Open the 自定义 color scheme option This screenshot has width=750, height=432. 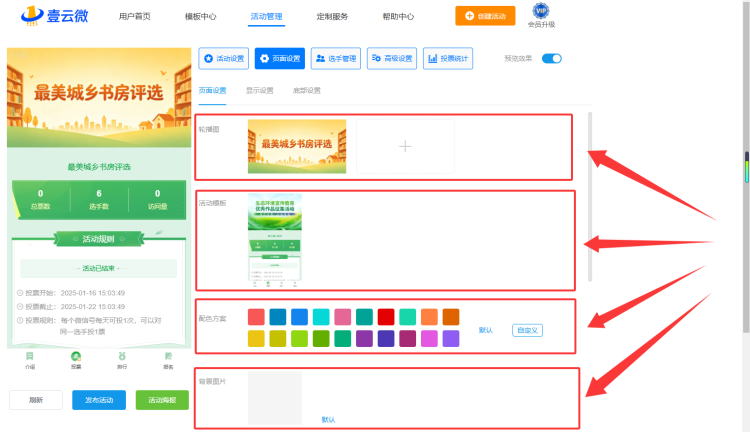[527, 330]
